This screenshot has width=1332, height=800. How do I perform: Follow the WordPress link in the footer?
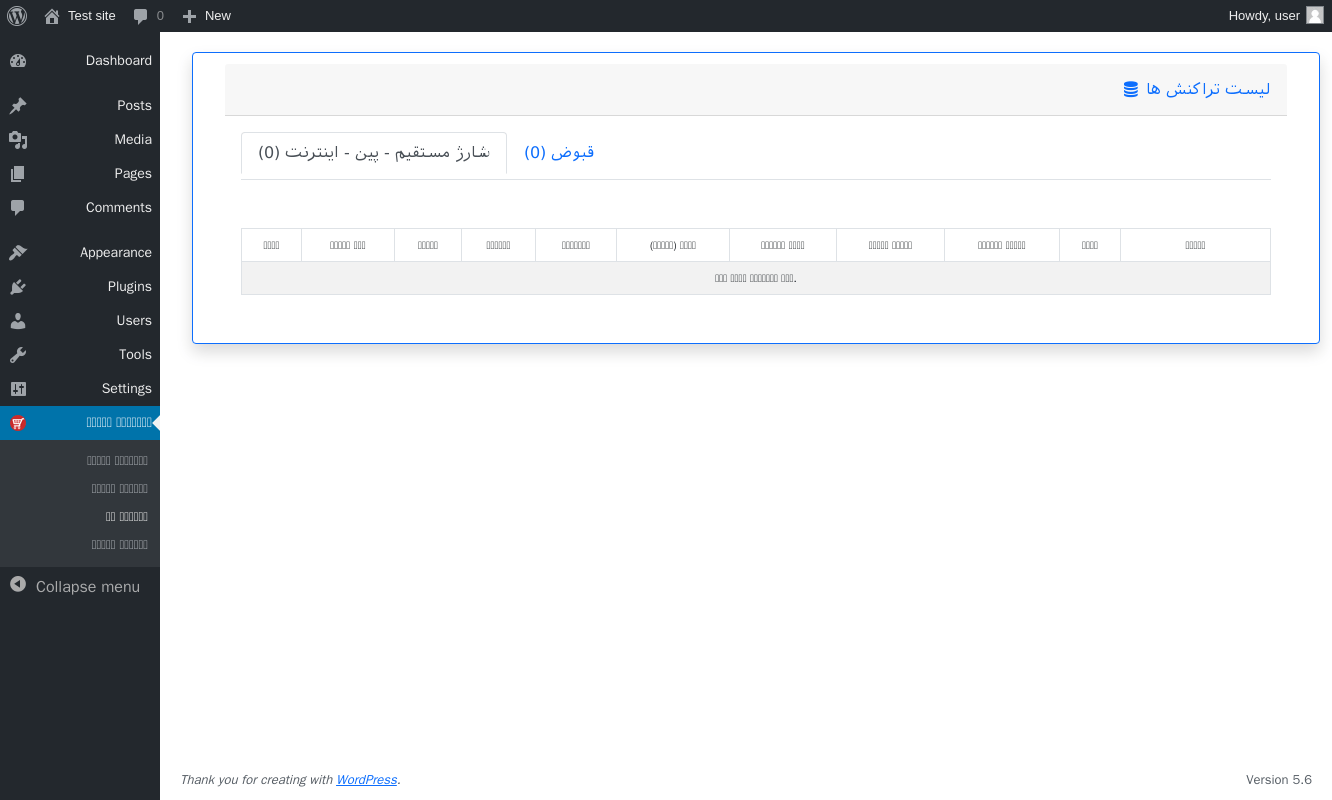(x=367, y=780)
